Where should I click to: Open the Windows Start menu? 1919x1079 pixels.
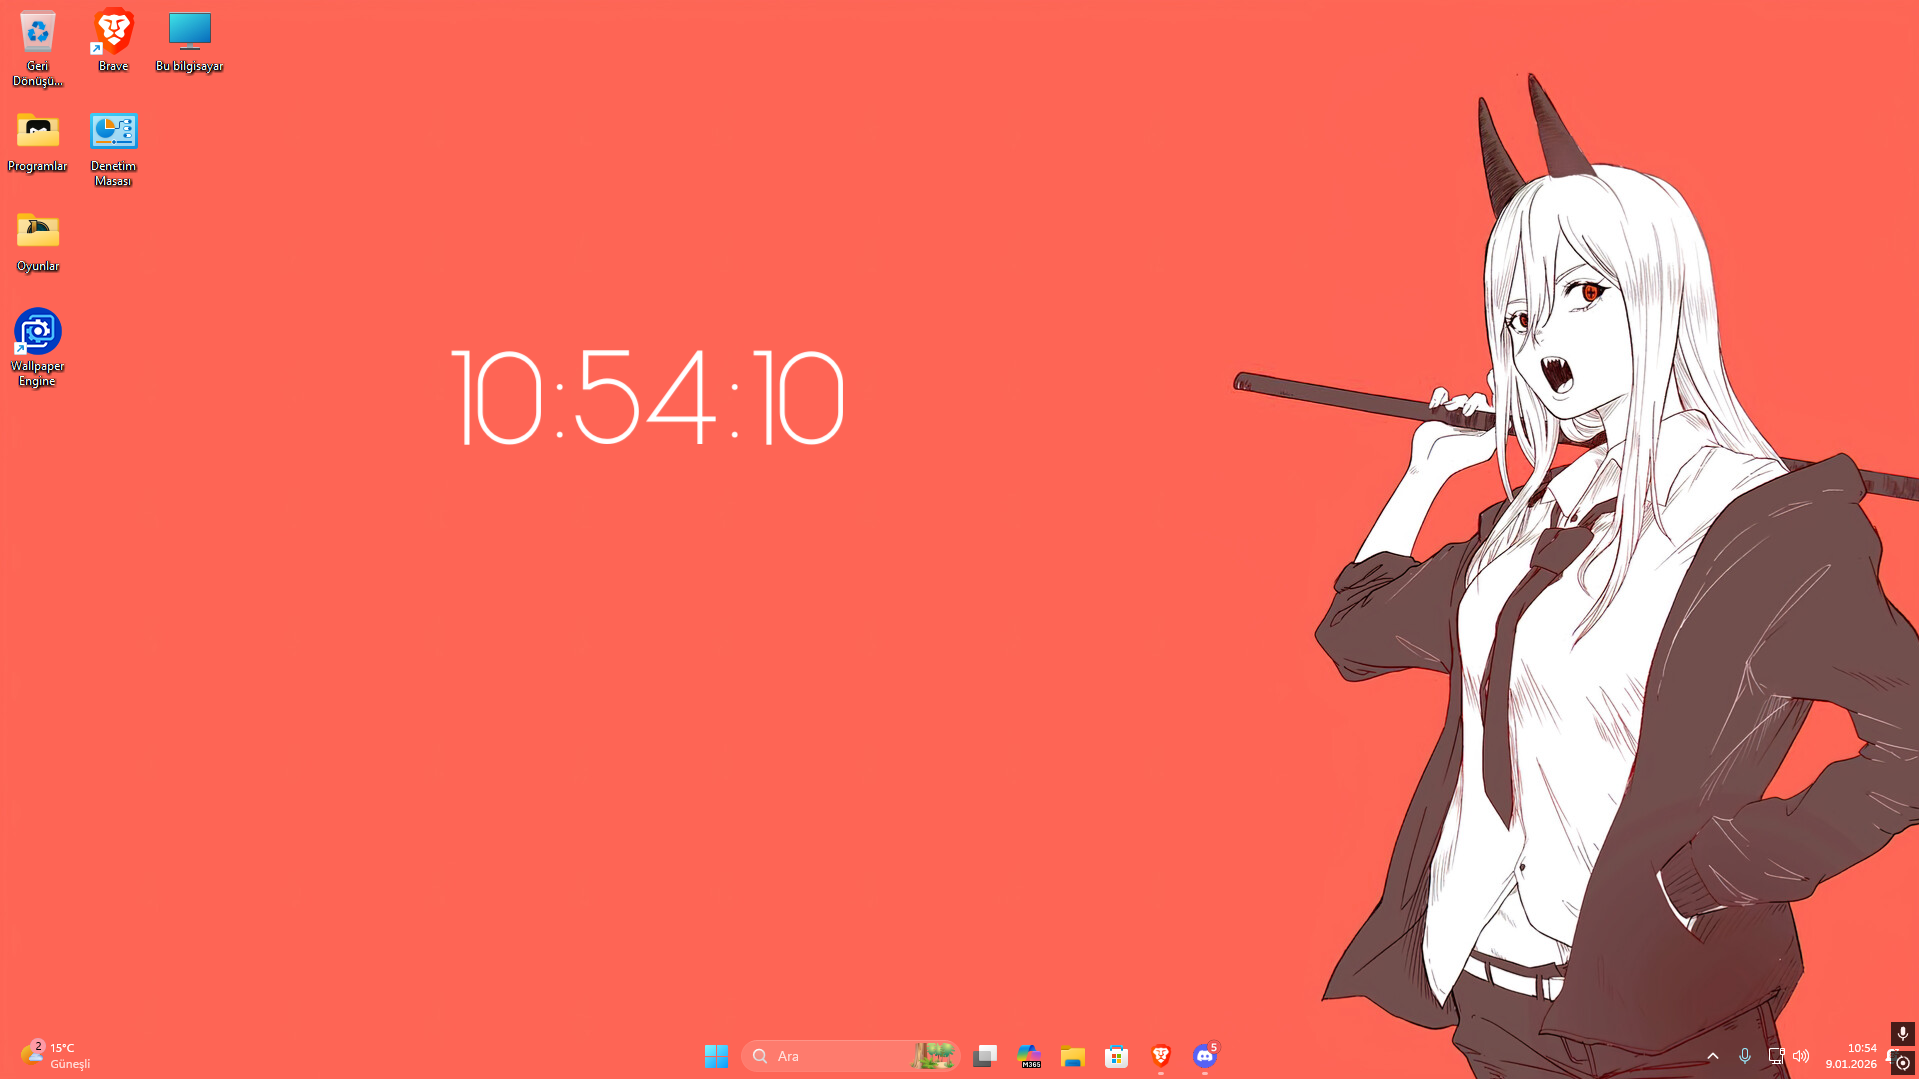[716, 1056]
